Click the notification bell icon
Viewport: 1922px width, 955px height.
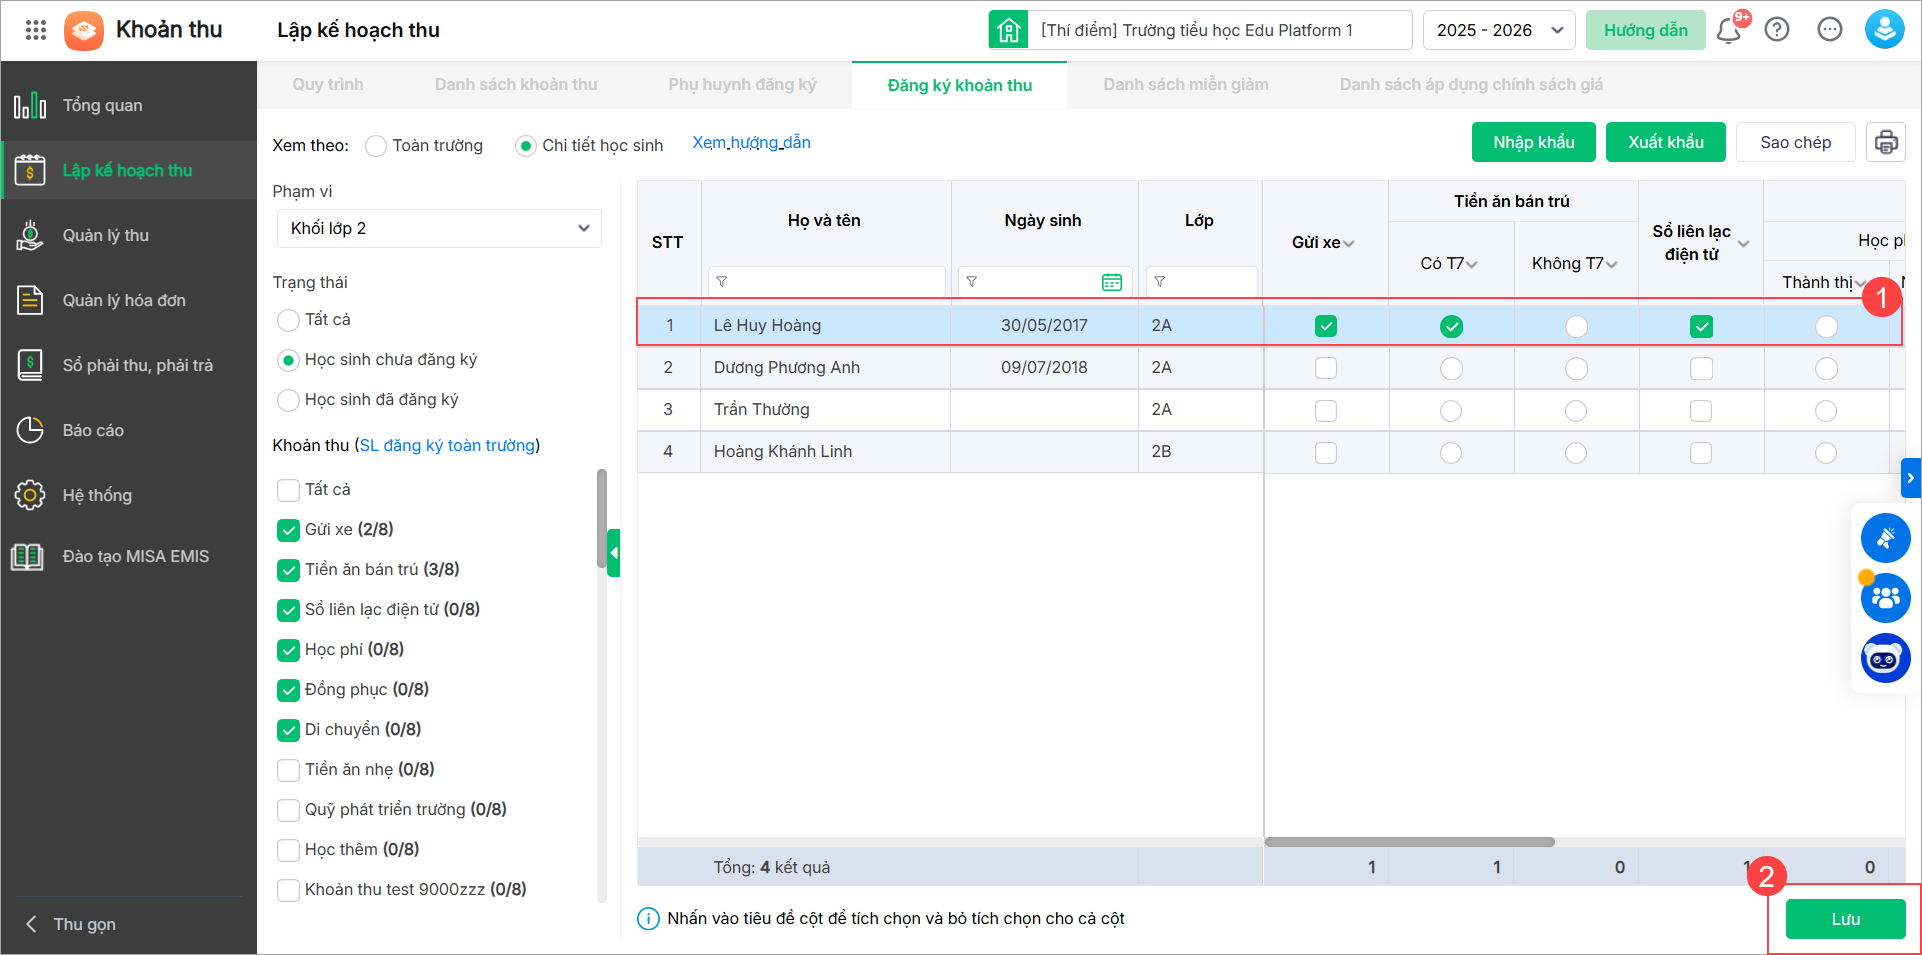[1728, 31]
